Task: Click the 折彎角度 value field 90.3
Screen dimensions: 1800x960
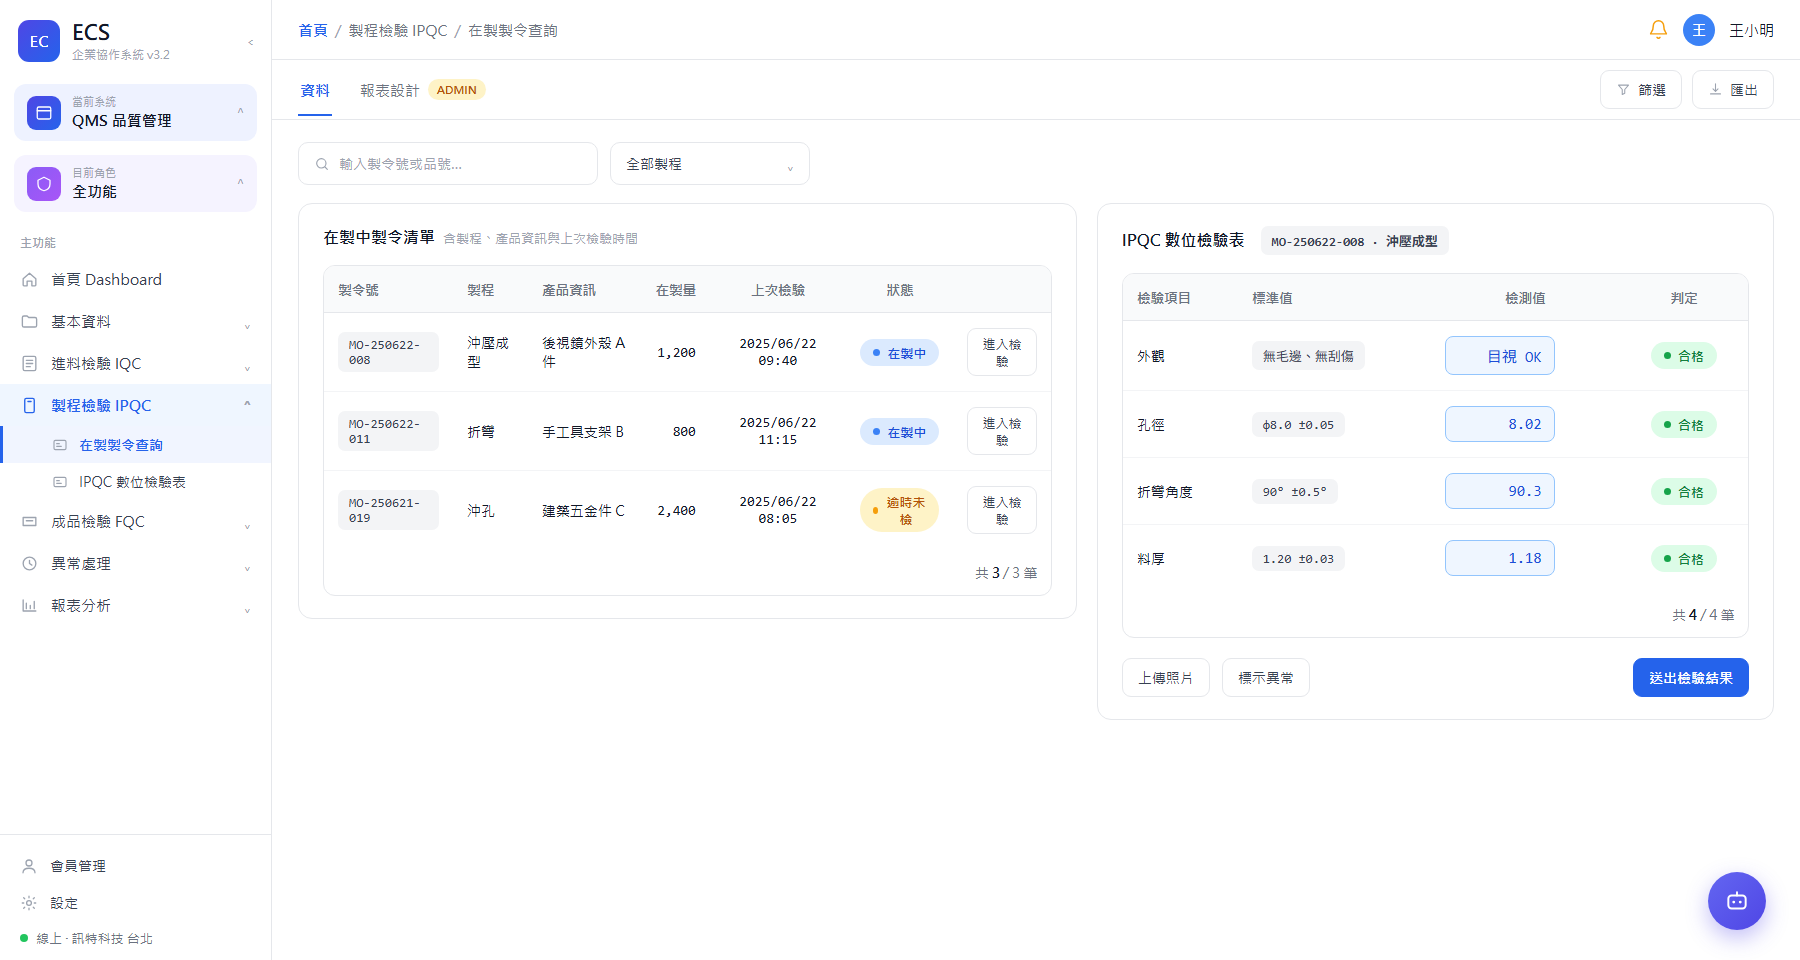Action: [x=1500, y=491]
